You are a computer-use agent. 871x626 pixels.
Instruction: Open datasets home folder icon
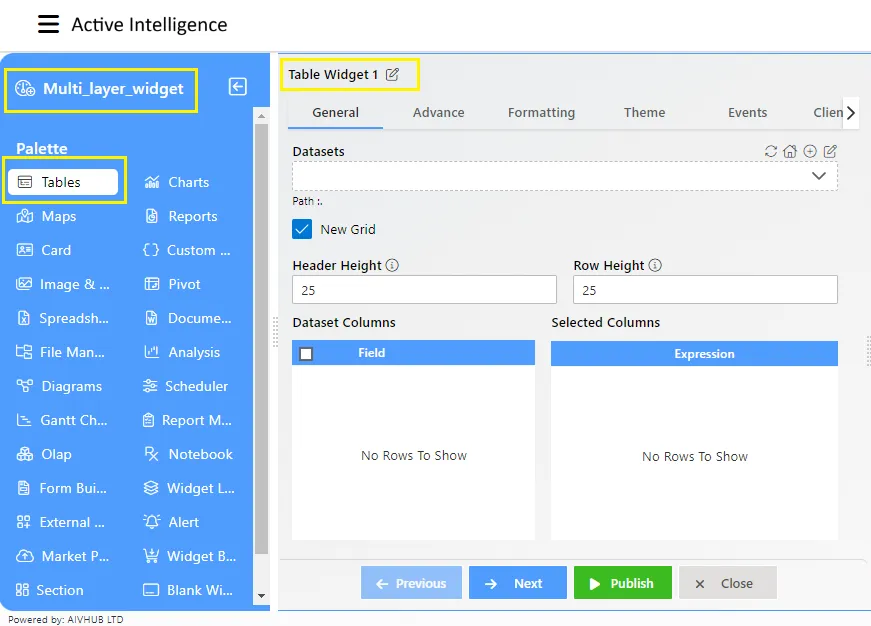coord(790,151)
